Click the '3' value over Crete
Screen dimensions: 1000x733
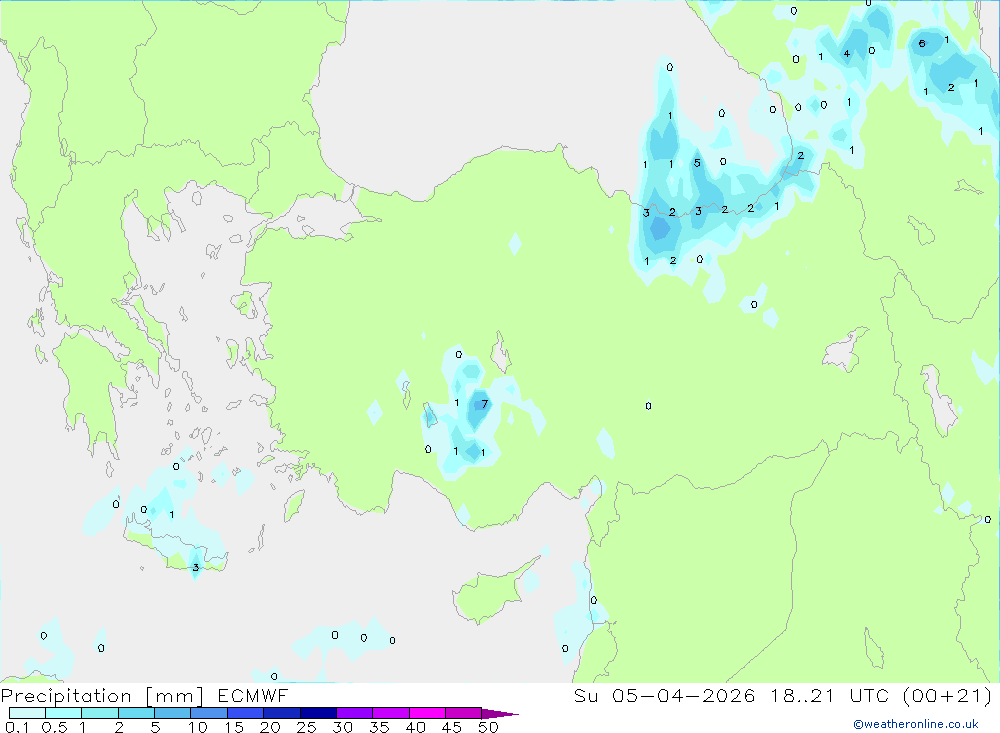click(x=196, y=567)
